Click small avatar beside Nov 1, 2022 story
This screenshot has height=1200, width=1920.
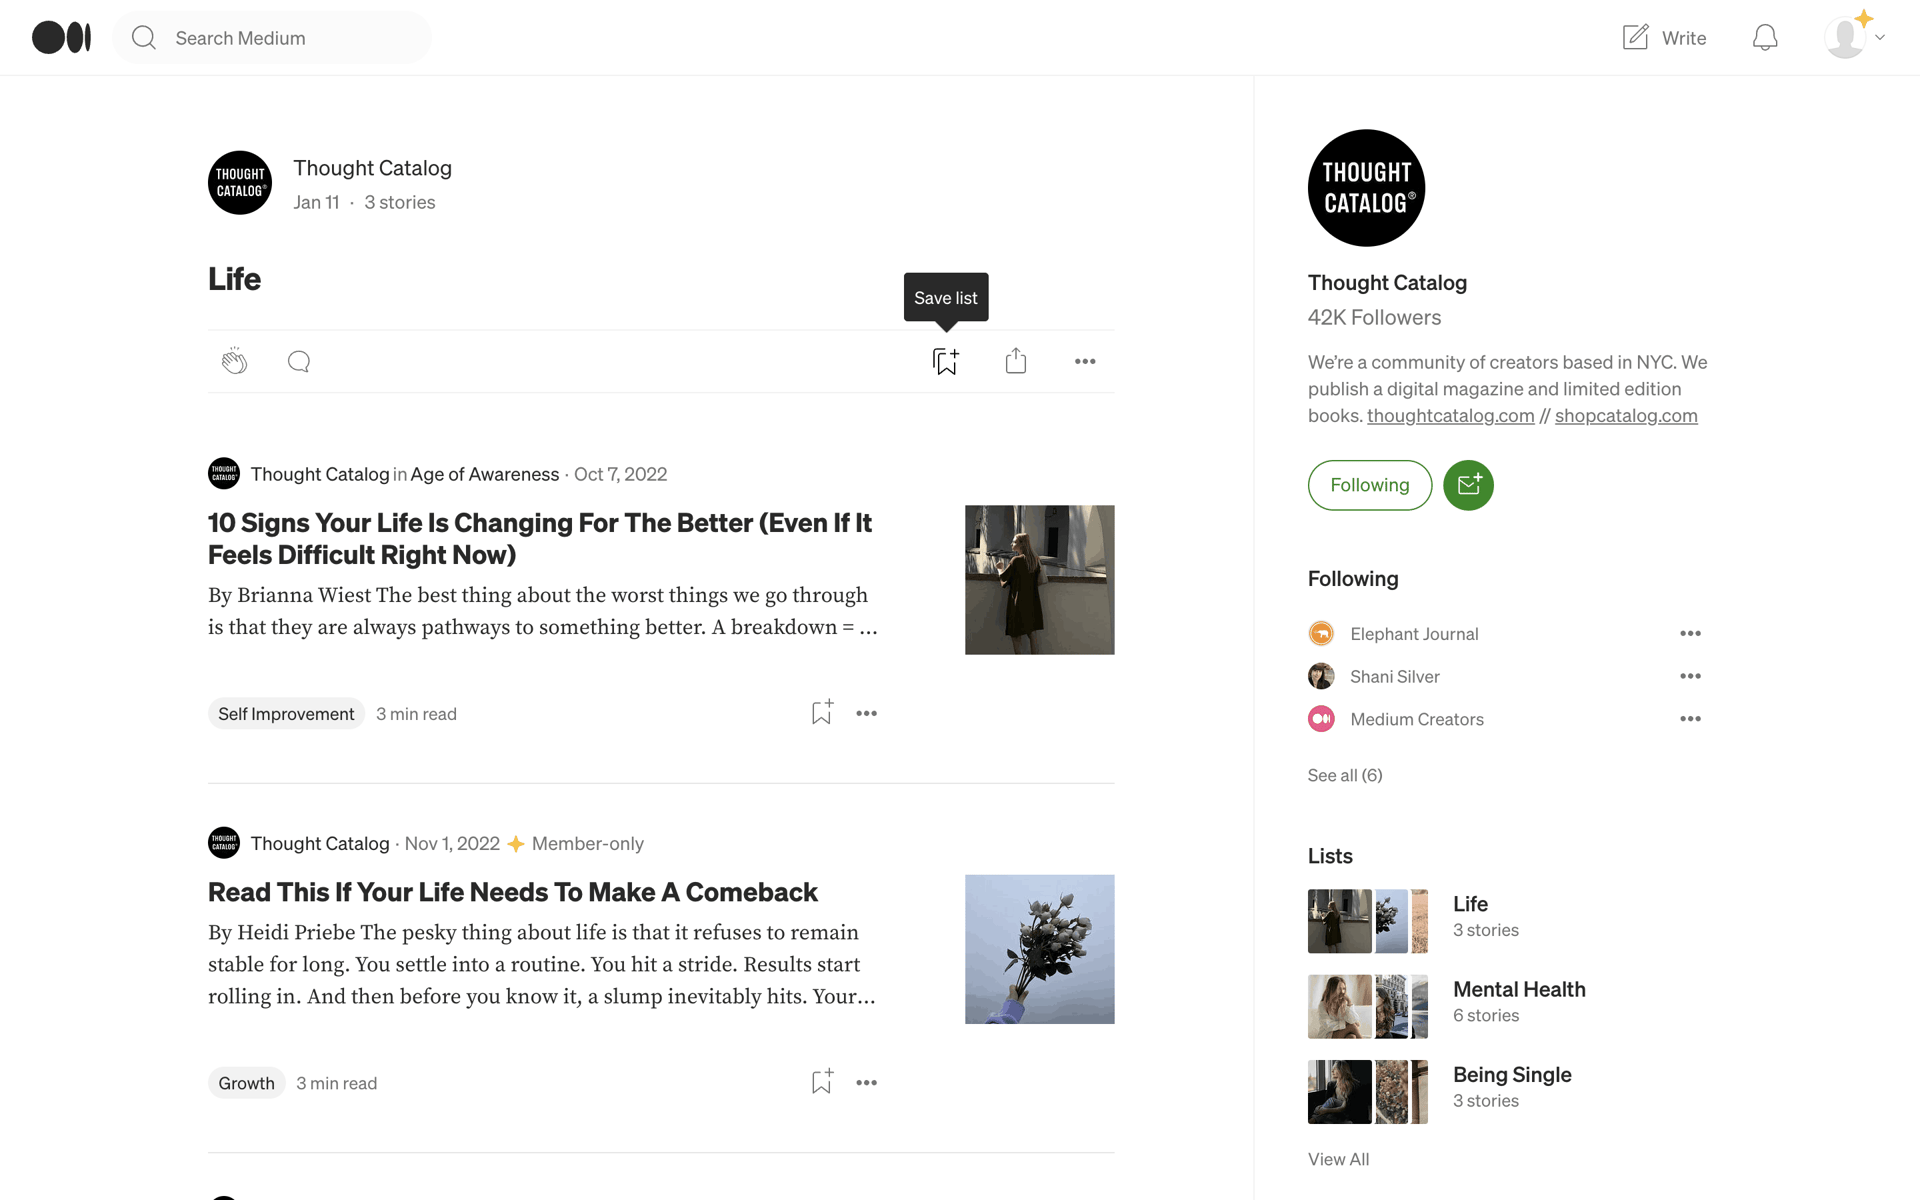224,842
